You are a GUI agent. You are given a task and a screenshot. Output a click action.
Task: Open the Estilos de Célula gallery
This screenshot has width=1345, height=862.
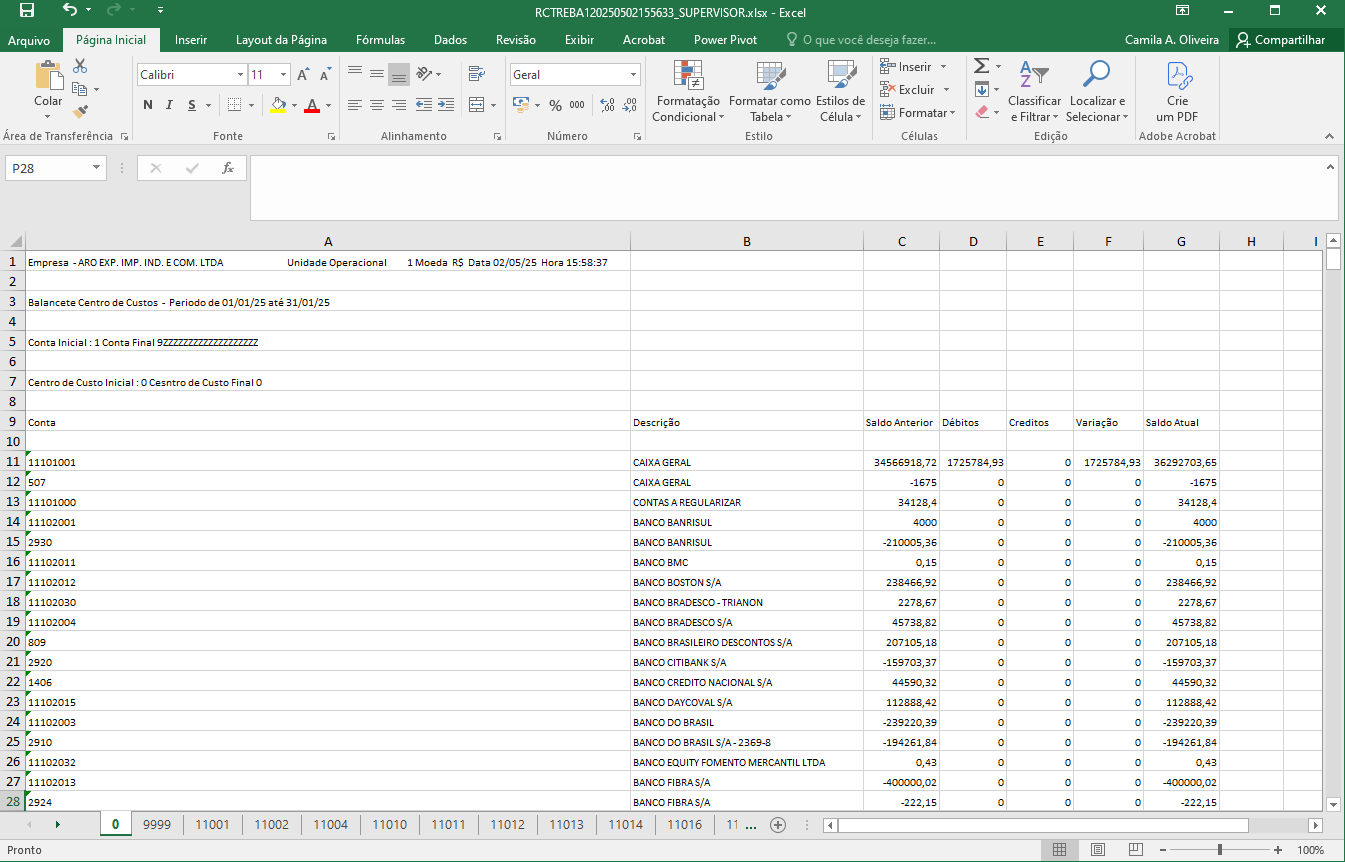(841, 92)
